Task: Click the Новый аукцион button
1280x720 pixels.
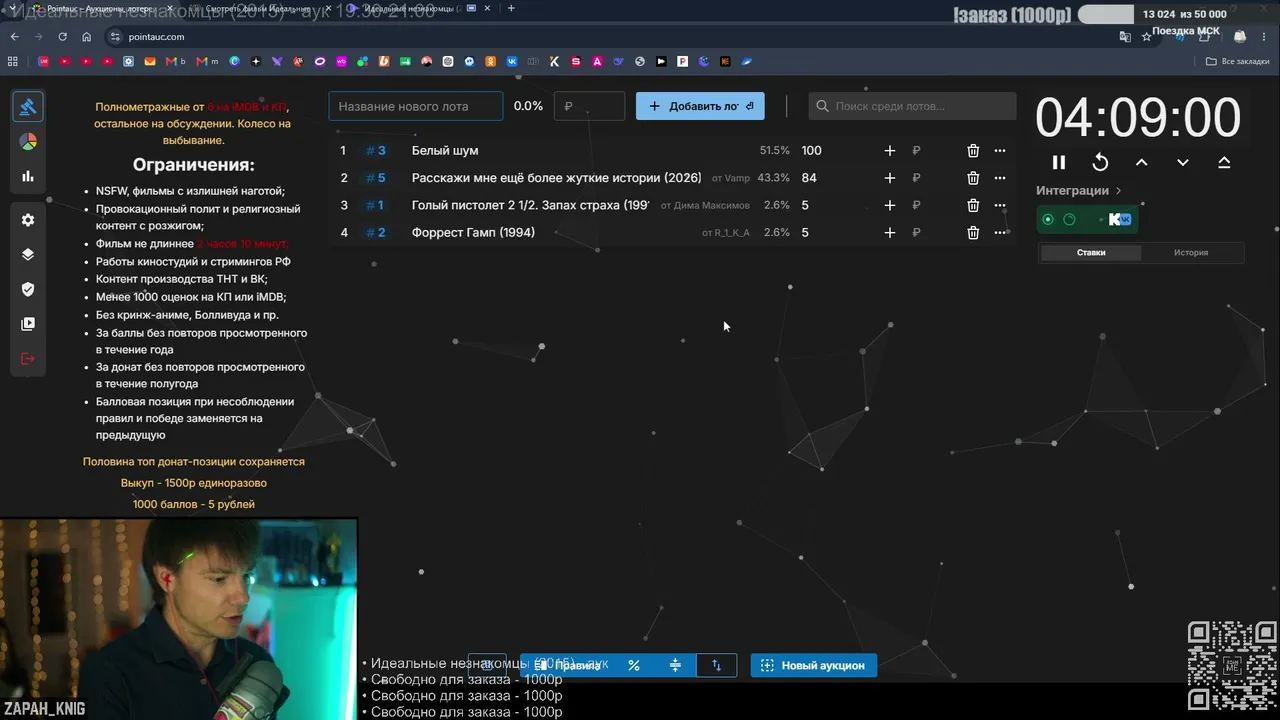Action: point(814,665)
